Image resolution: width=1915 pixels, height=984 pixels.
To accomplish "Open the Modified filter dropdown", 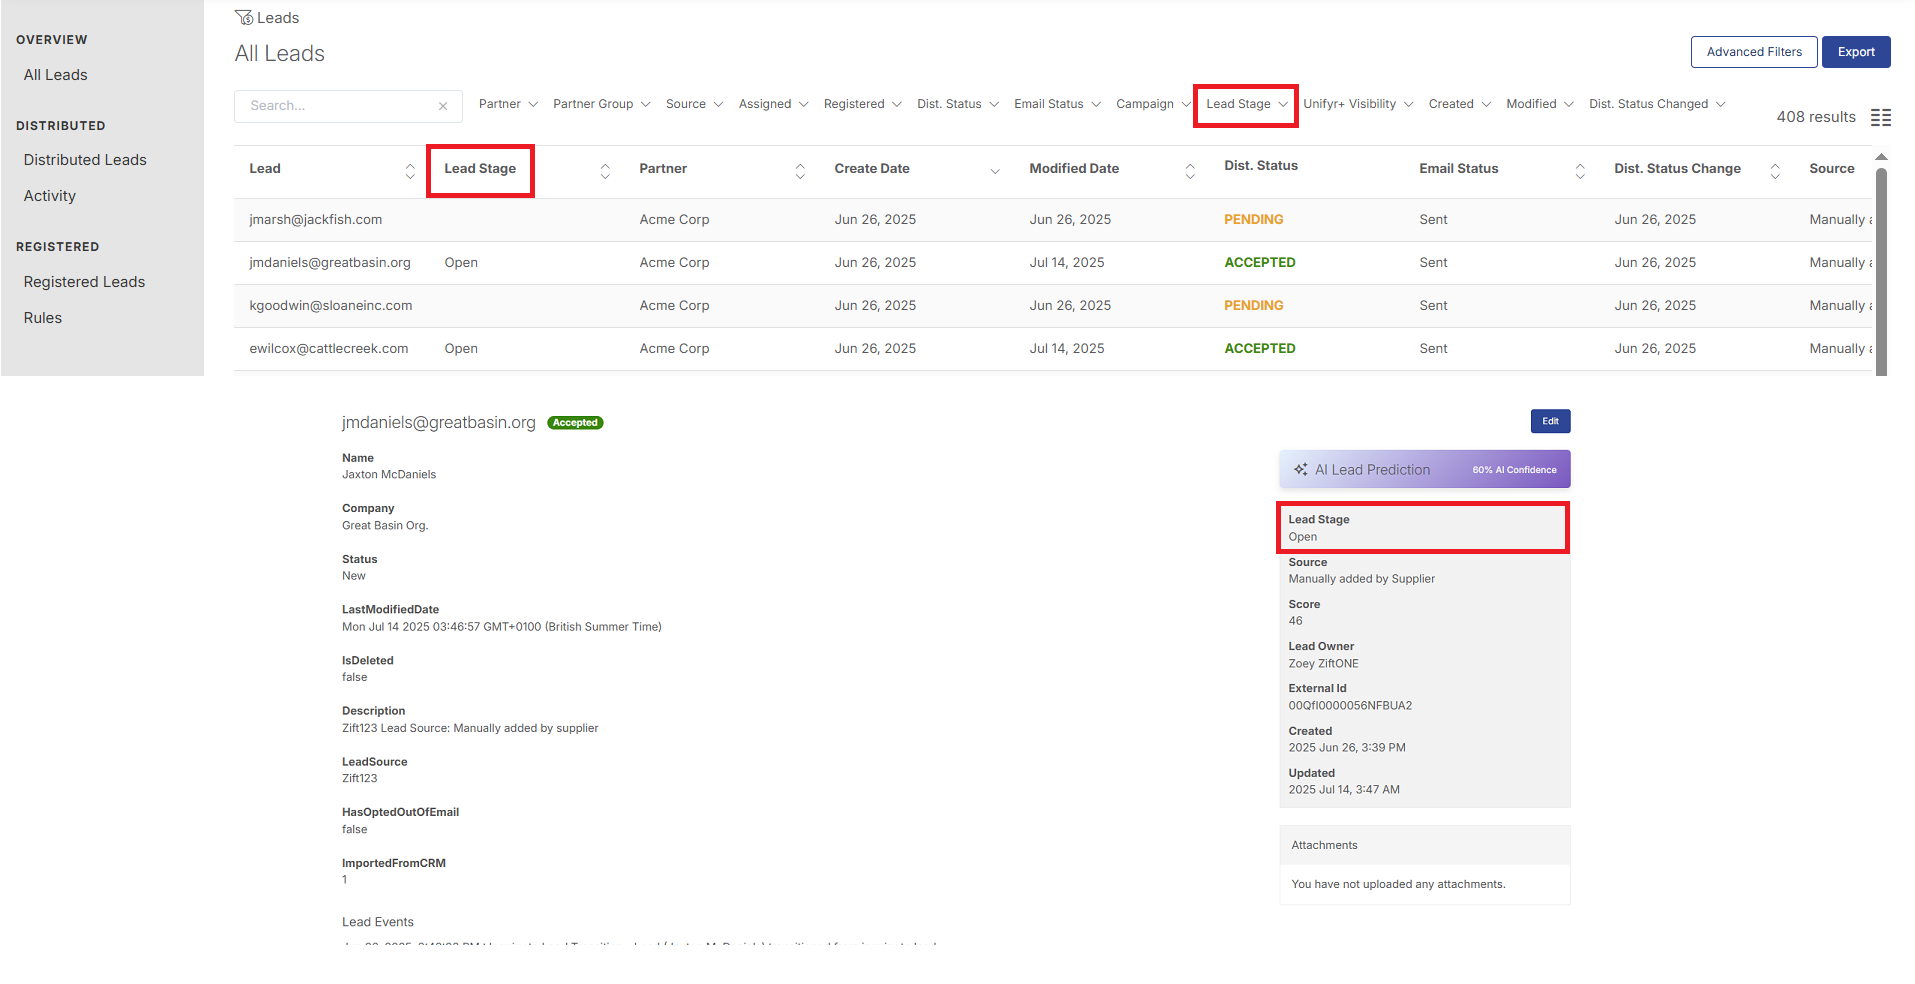I will pos(1539,104).
